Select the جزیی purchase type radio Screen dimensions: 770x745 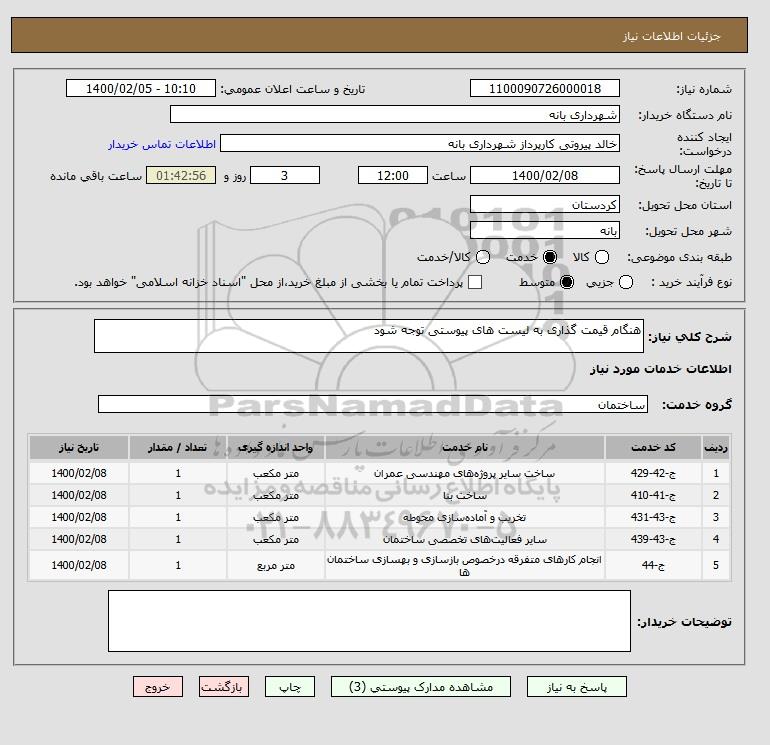[626, 282]
